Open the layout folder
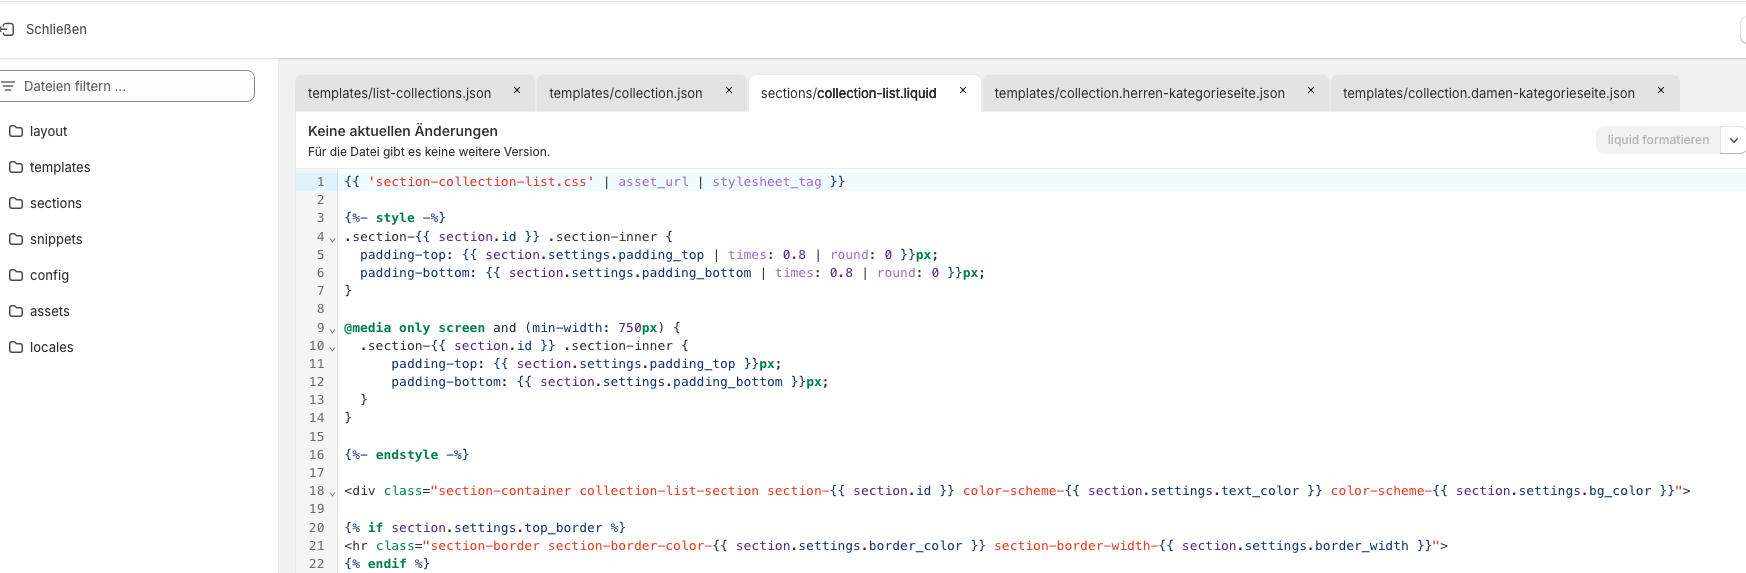1746x573 pixels. point(48,131)
